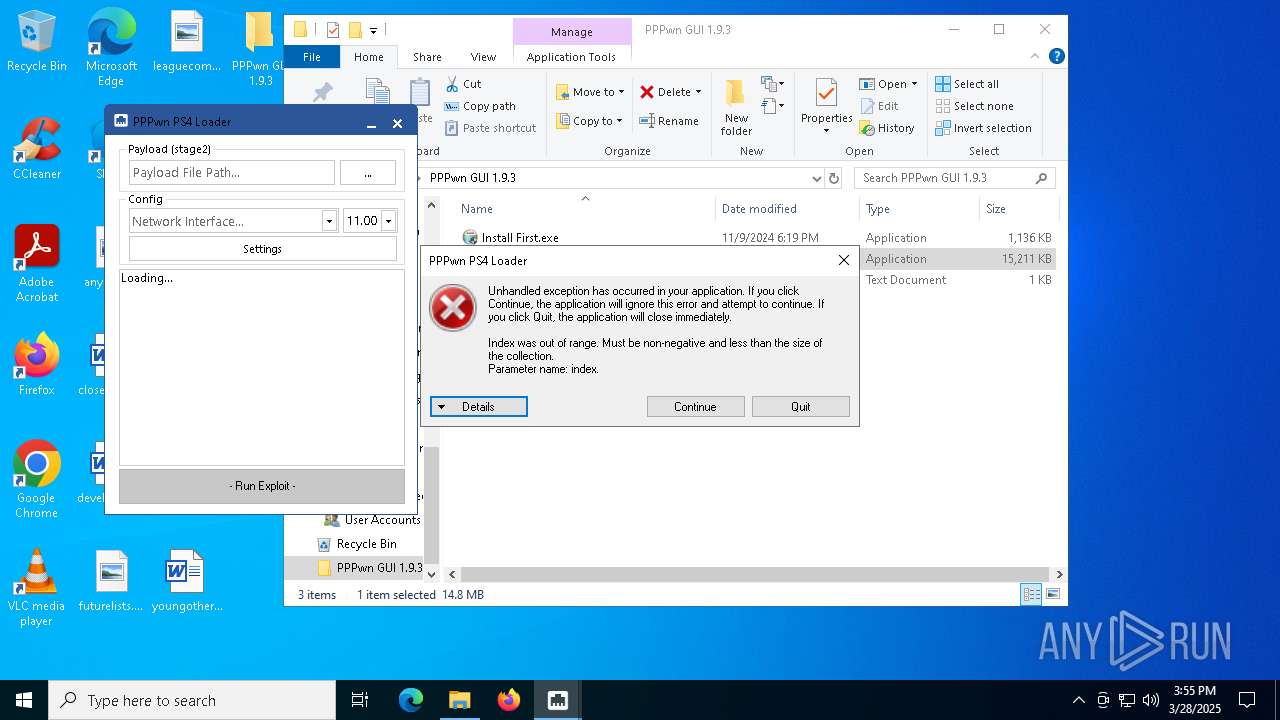The height and width of the screenshot is (720, 1280).
Task: Open youngother Word document on desktop
Action: pyautogui.click(x=186, y=581)
